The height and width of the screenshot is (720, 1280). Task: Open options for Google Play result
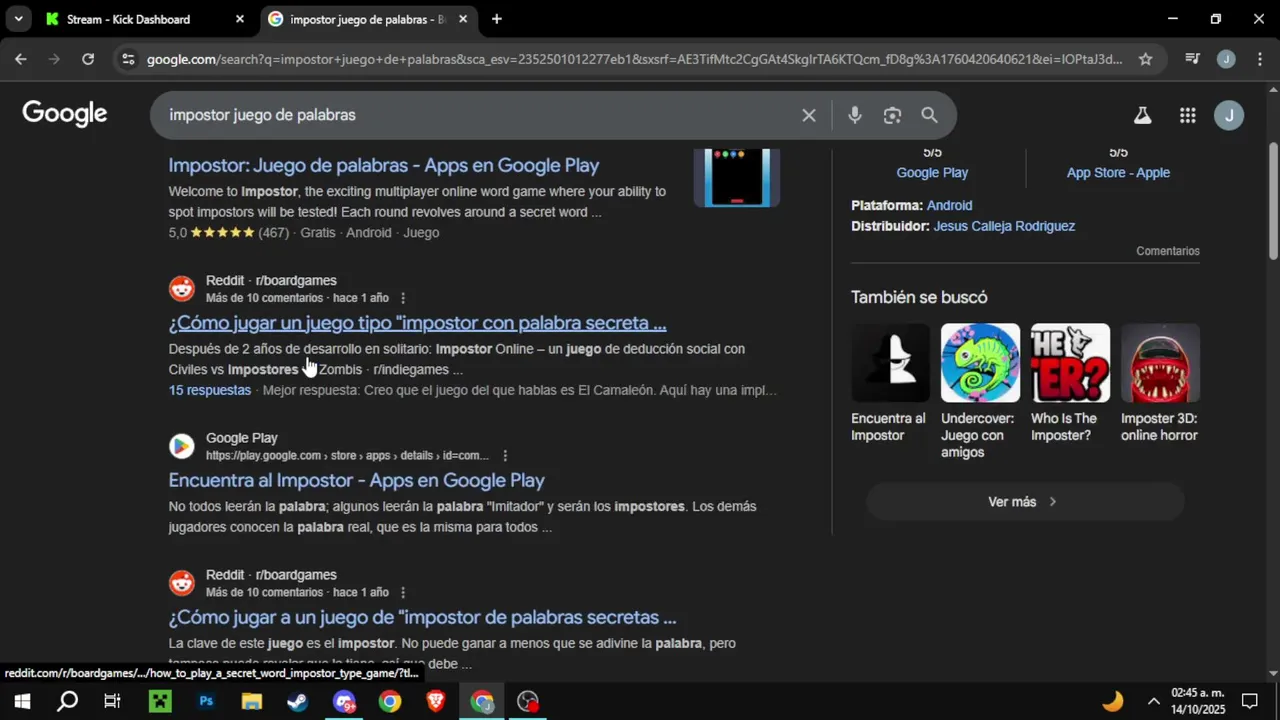[x=505, y=456]
